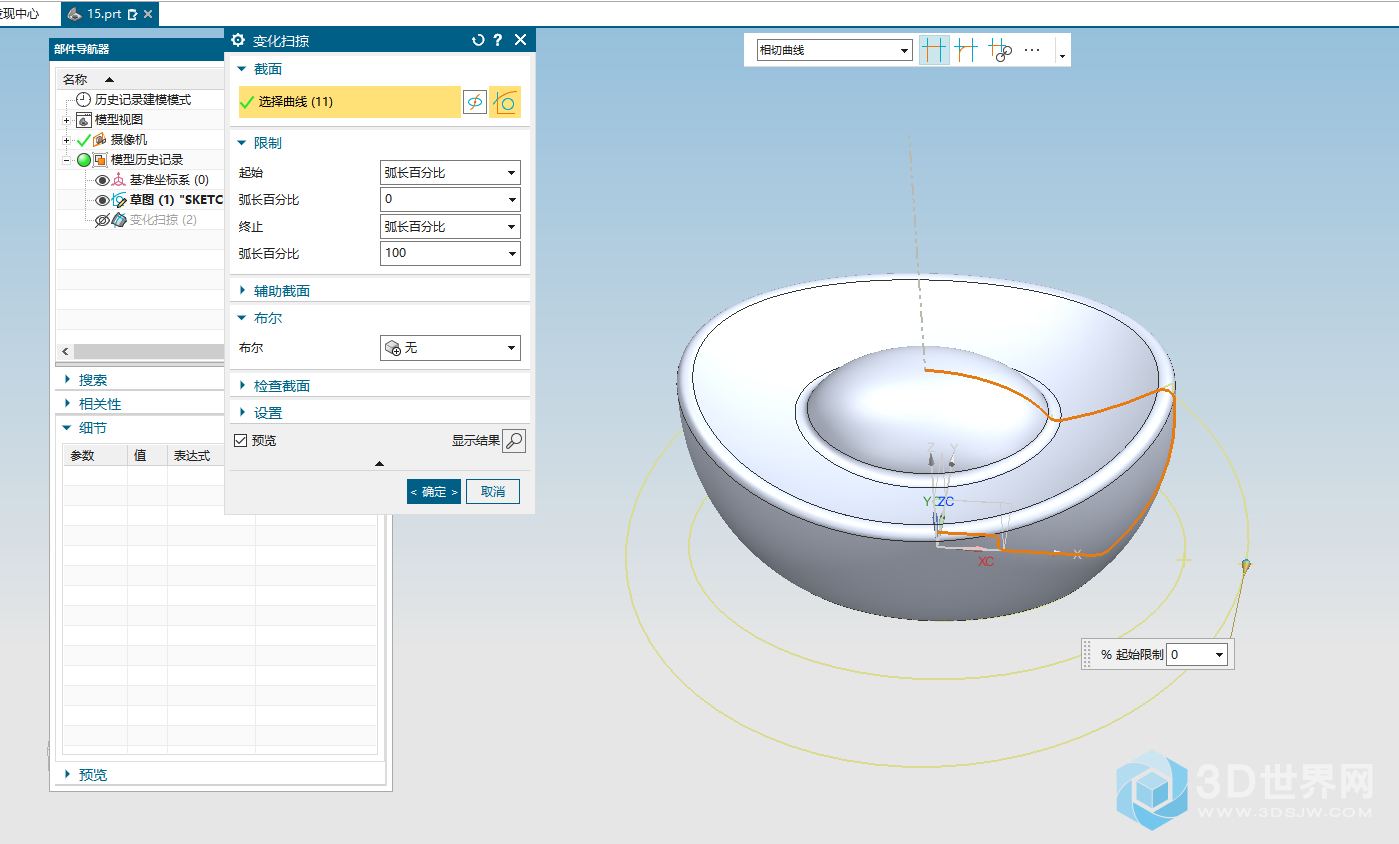This screenshot has width=1399, height=844.
Task: Click the 布尔 dropdown solid body icon
Action: pyautogui.click(x=393, y=348)
